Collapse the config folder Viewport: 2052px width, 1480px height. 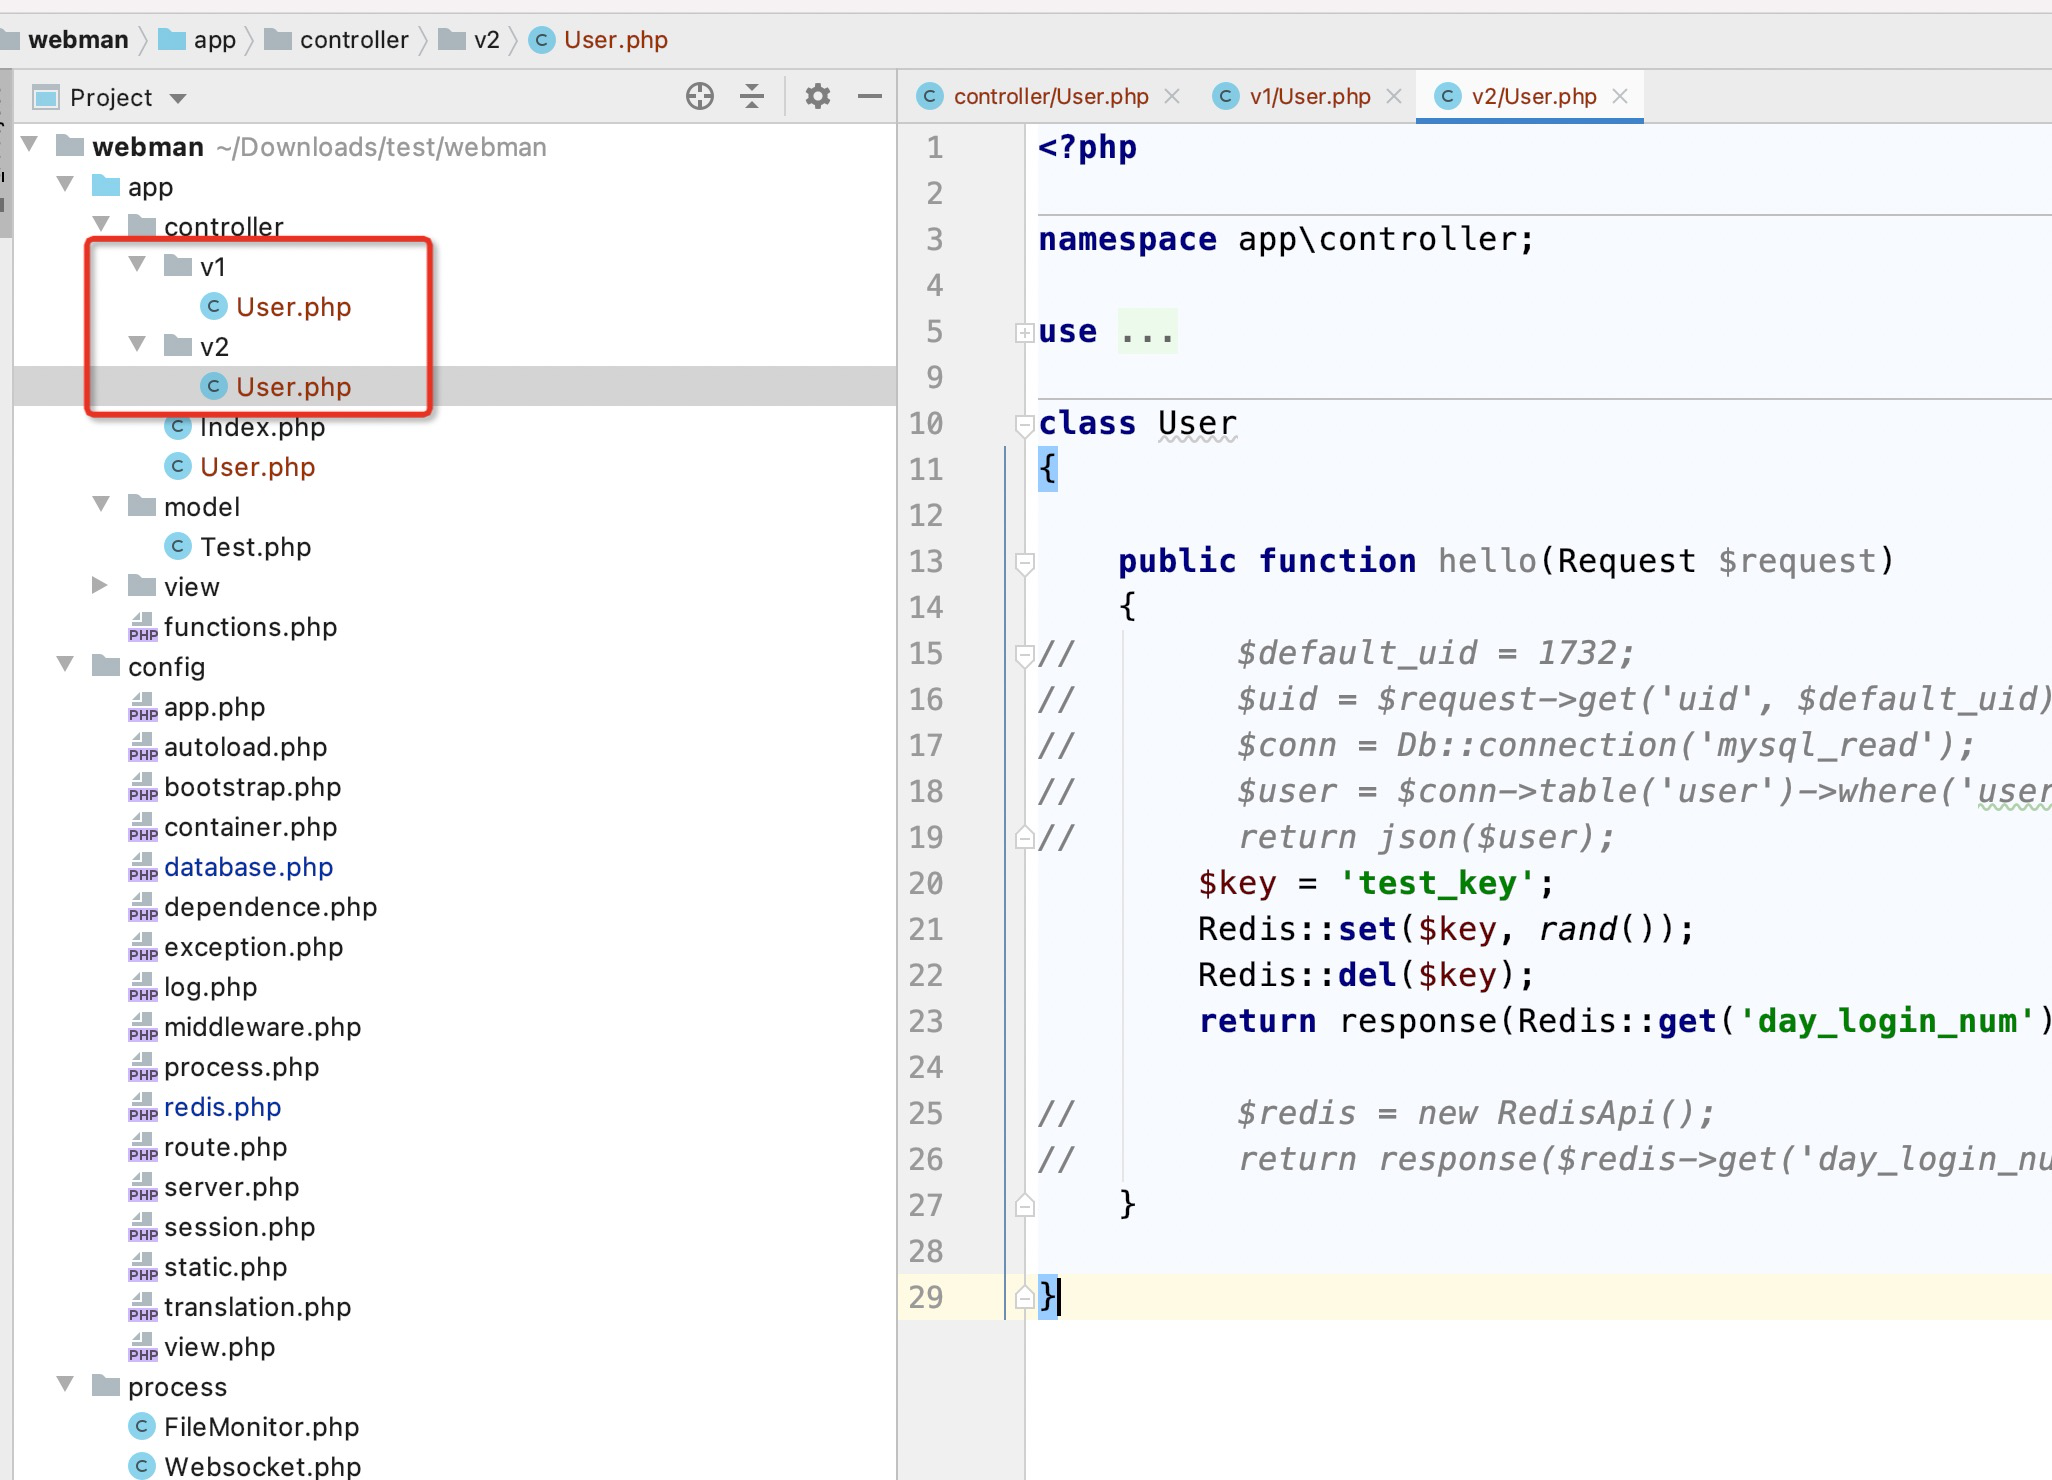coord(66,664)
